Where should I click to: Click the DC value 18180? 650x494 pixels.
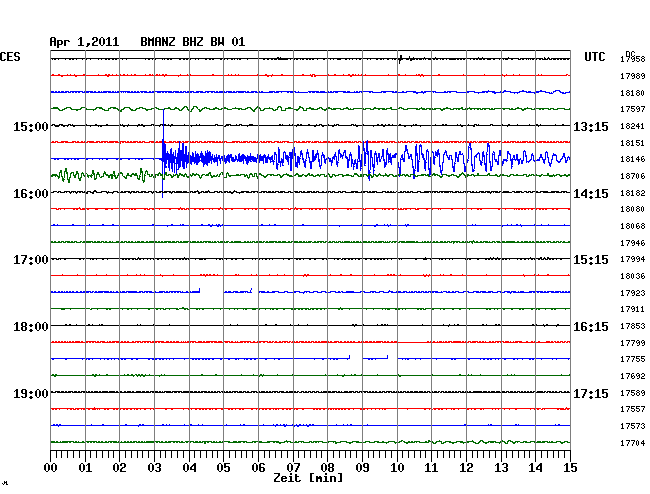(633, 93)
